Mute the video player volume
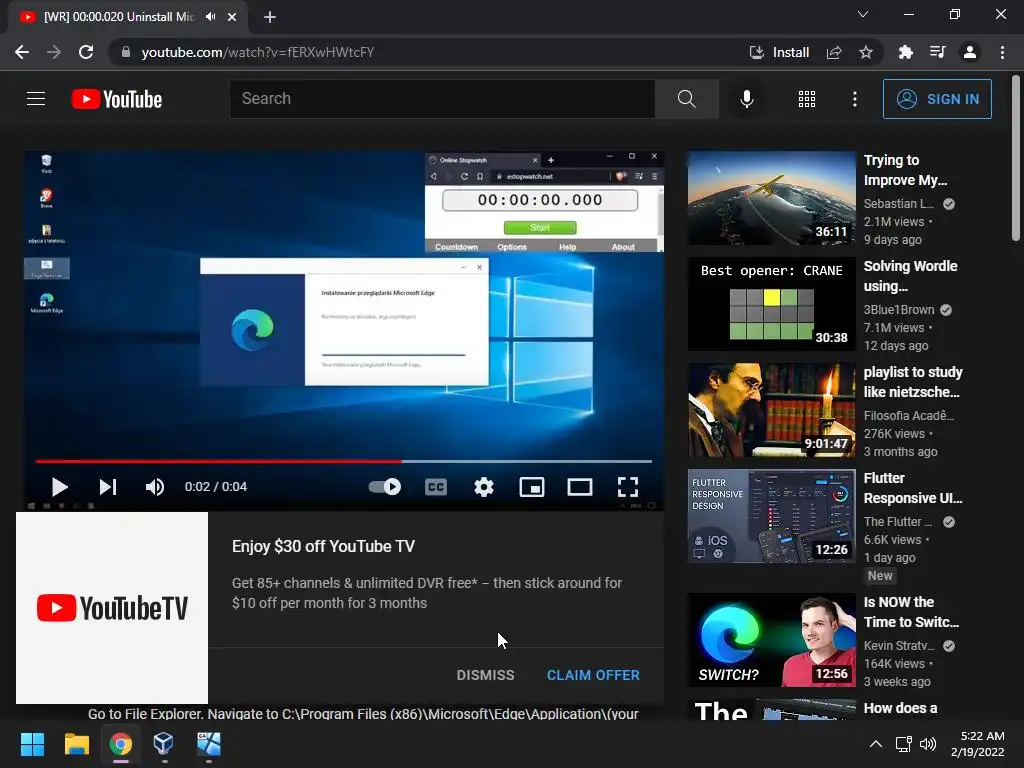Image resolution: width=1024 pixels, height=768 pixels. pos(155,487)
